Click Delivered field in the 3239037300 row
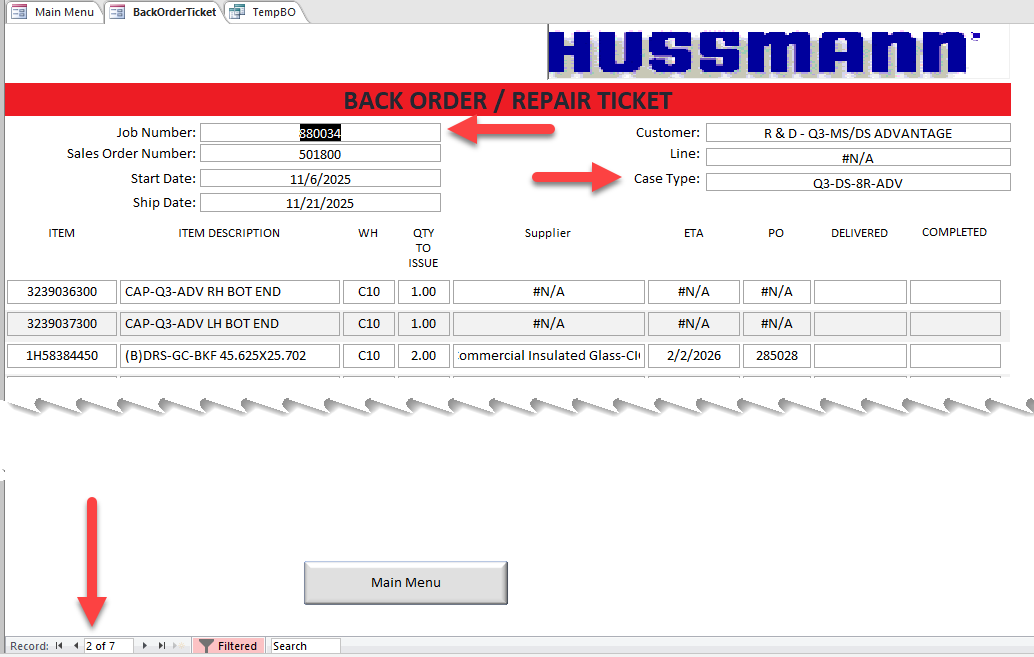The image size is (1034, 657). 860,324
